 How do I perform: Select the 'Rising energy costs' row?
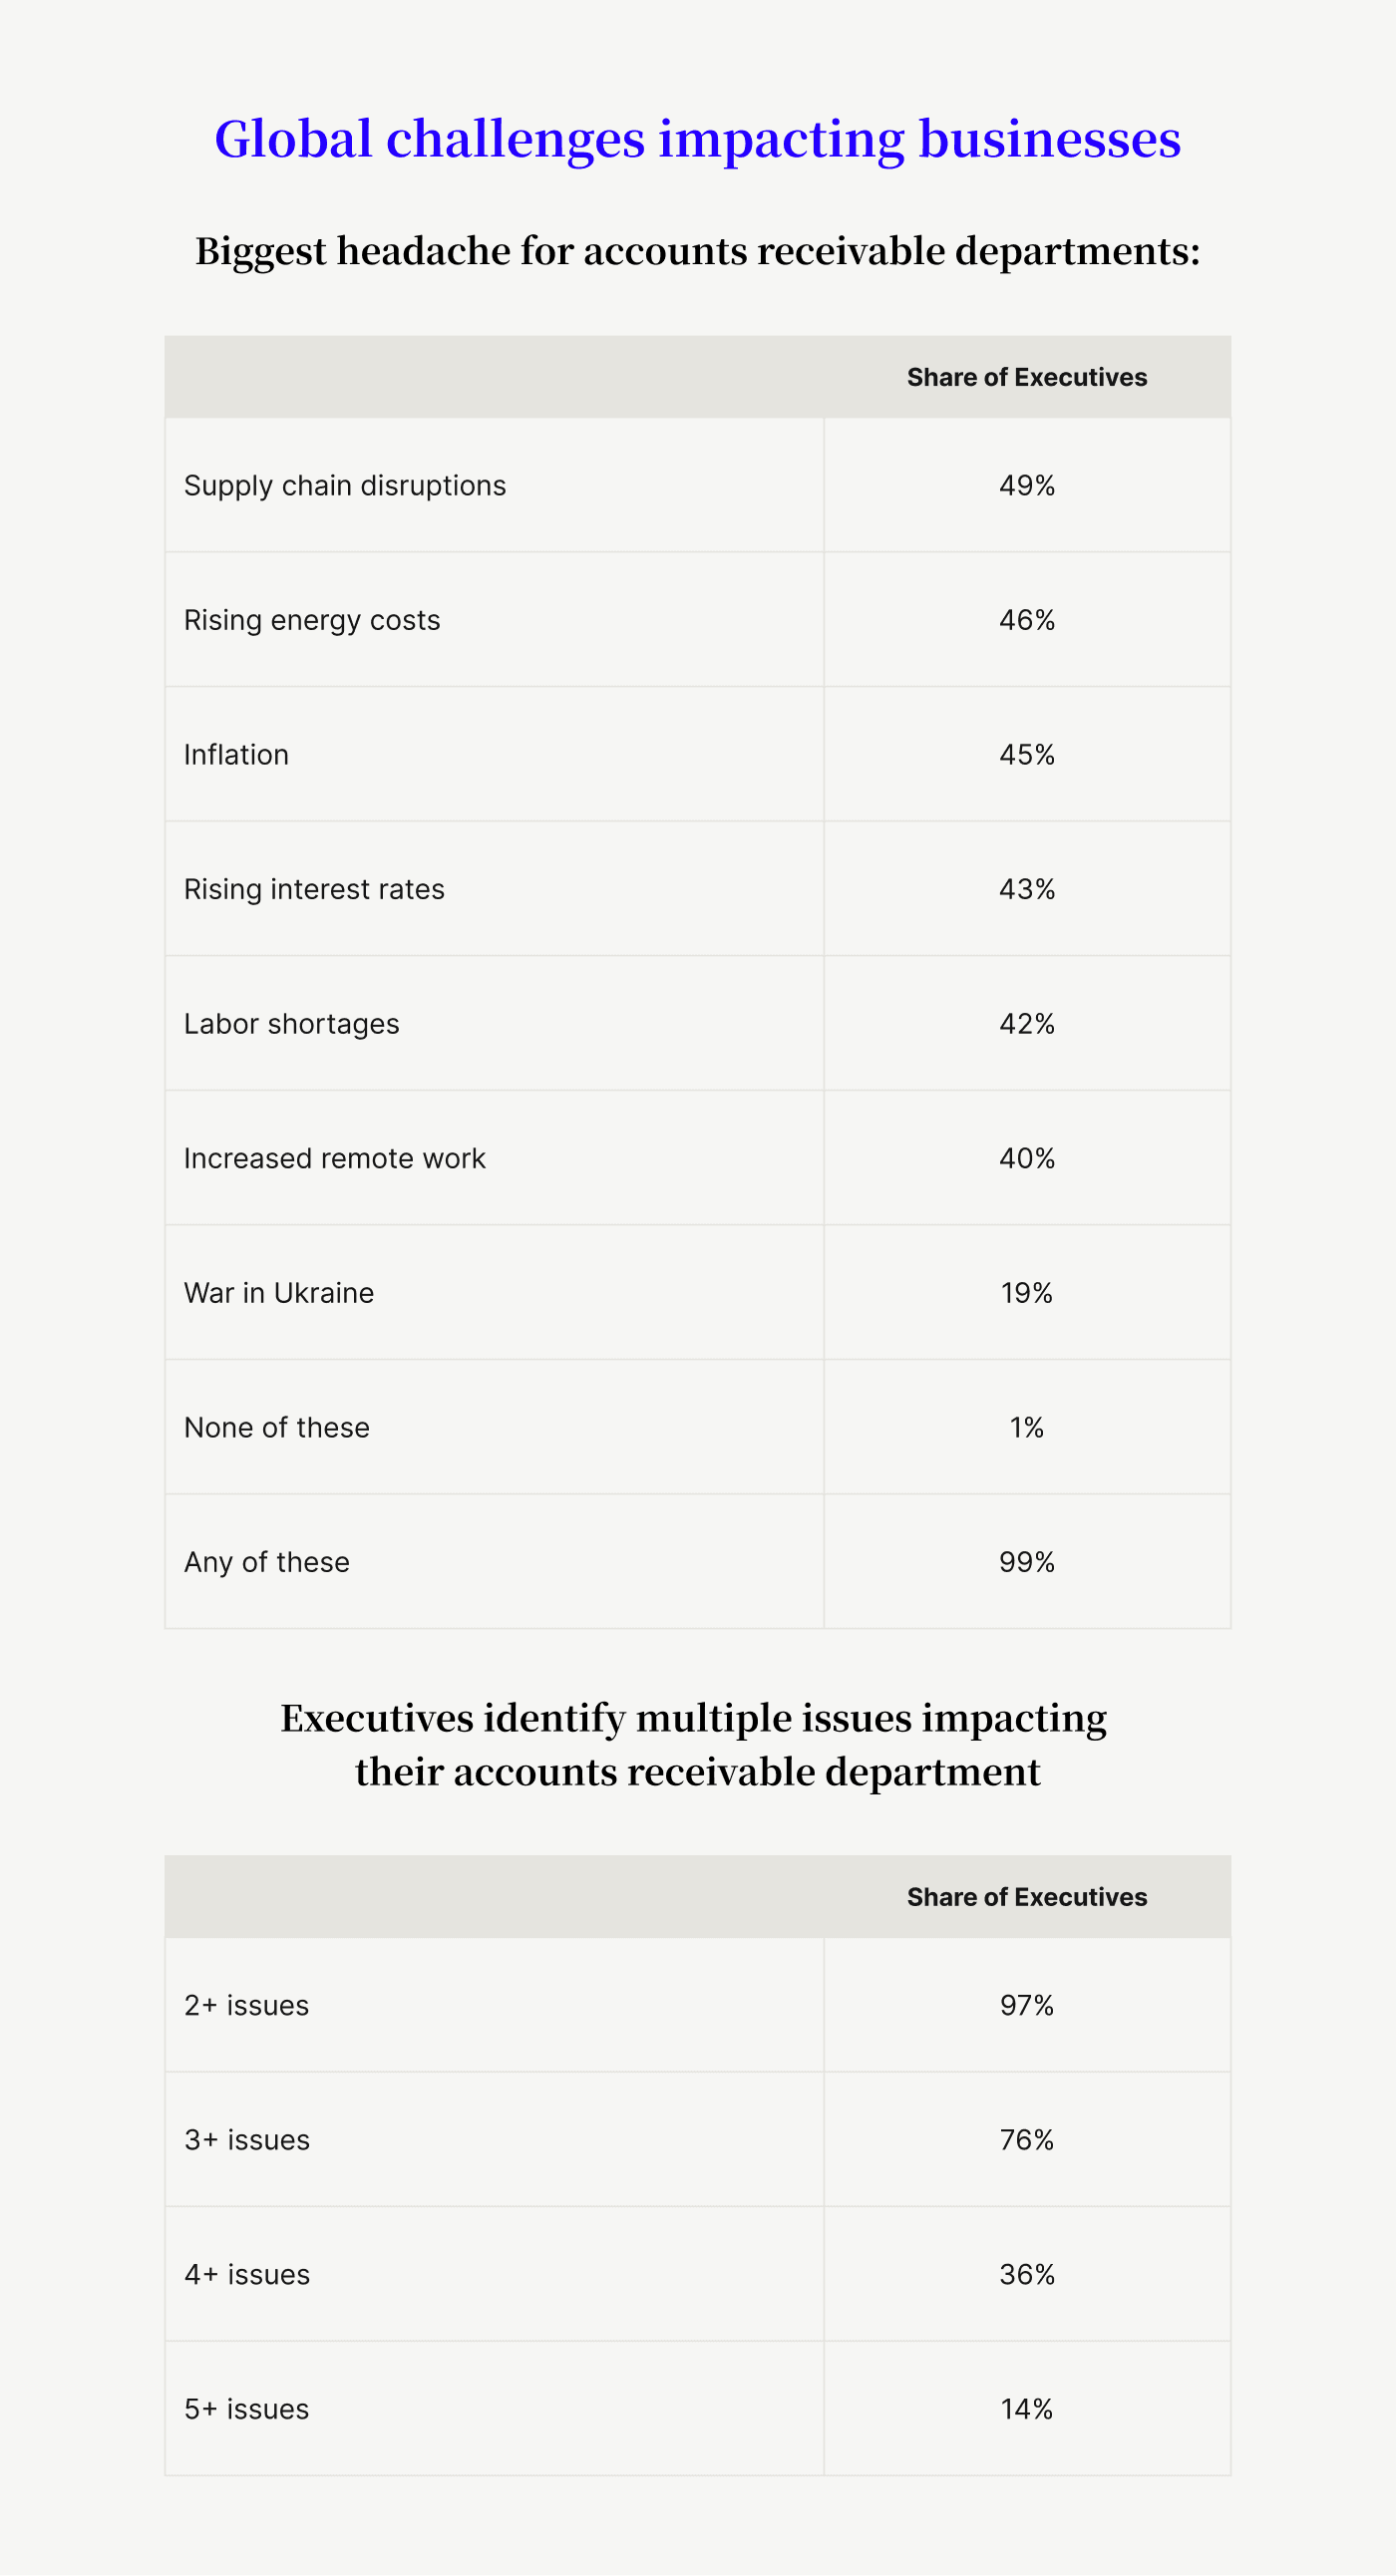point(312,621)
